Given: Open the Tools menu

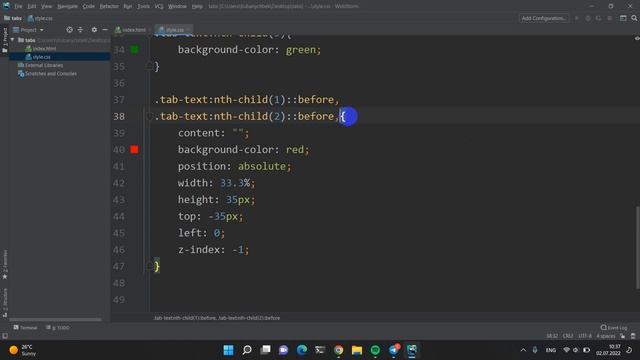Looking at the screenshot, I should click(x=143, y=7).
